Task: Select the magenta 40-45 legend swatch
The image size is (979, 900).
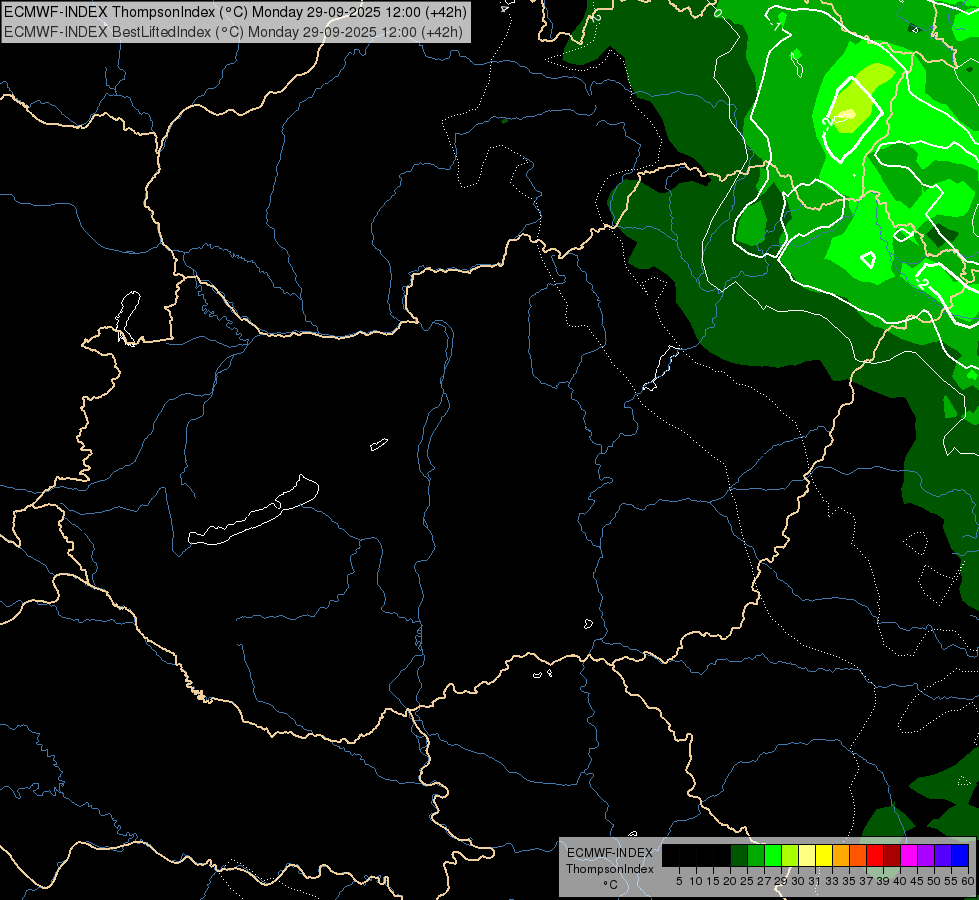Action: 909,855
